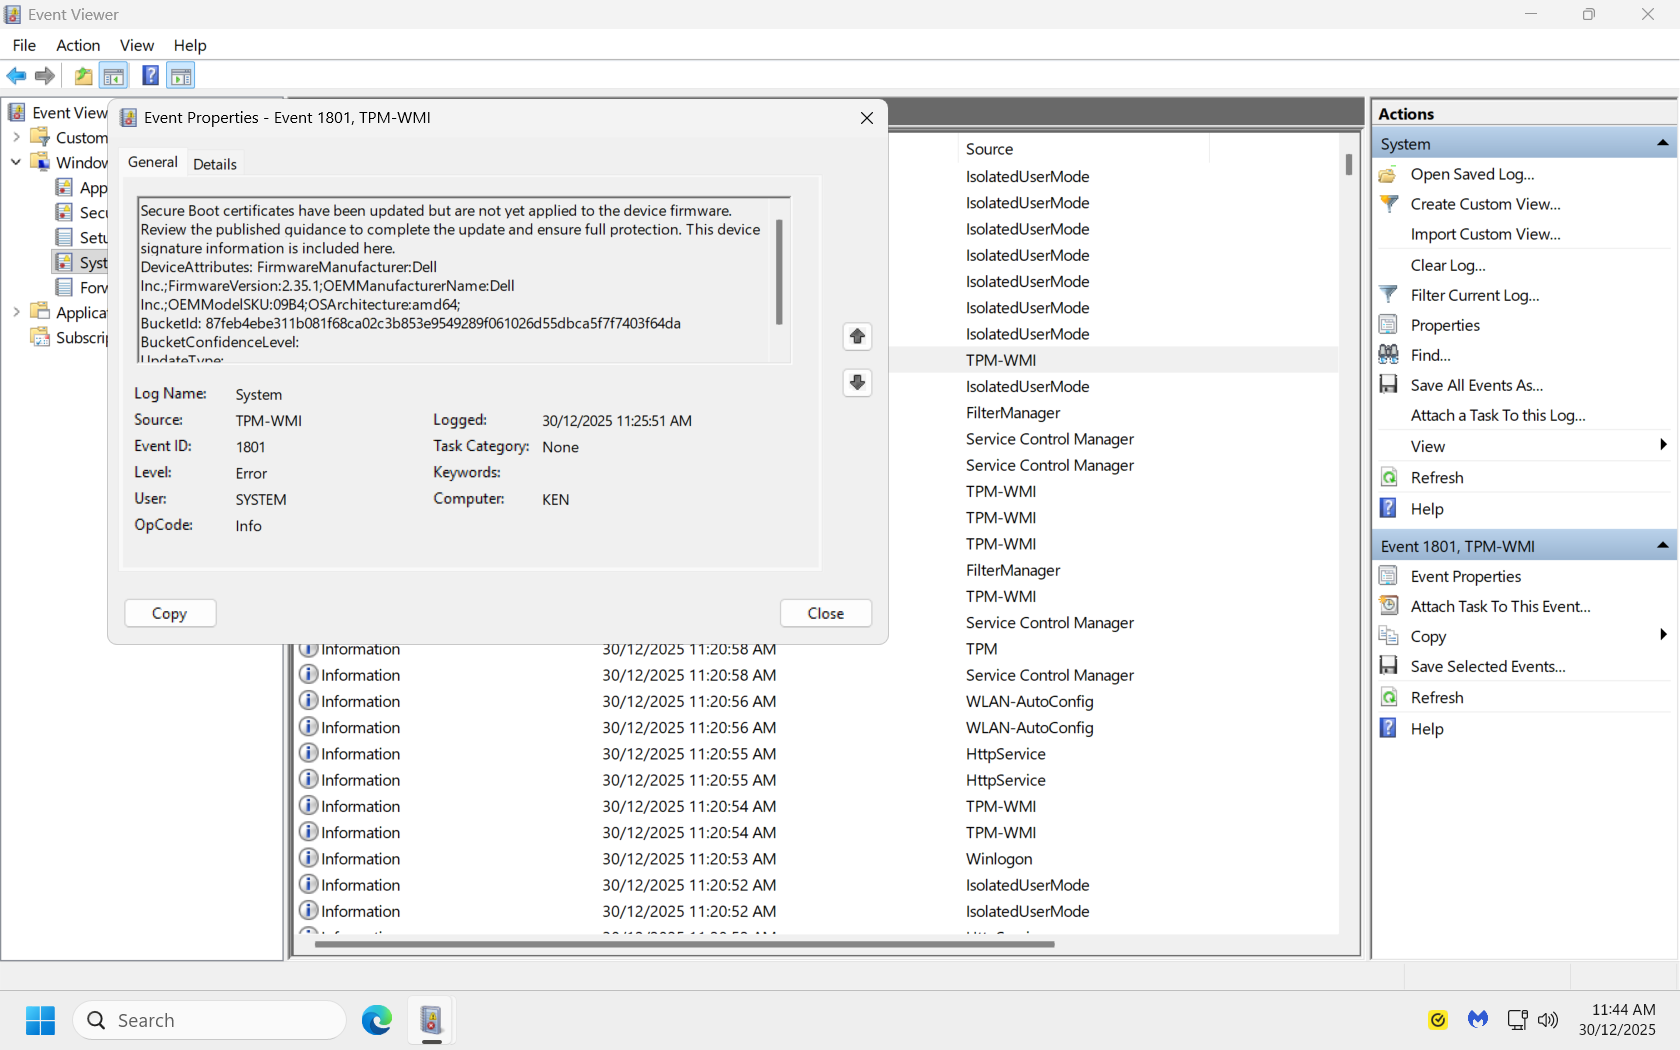The width and height of the screenshot is (1680, 1050).
Task: Collapse the Windows Logs tree node
Action: (x=16, y=162)
